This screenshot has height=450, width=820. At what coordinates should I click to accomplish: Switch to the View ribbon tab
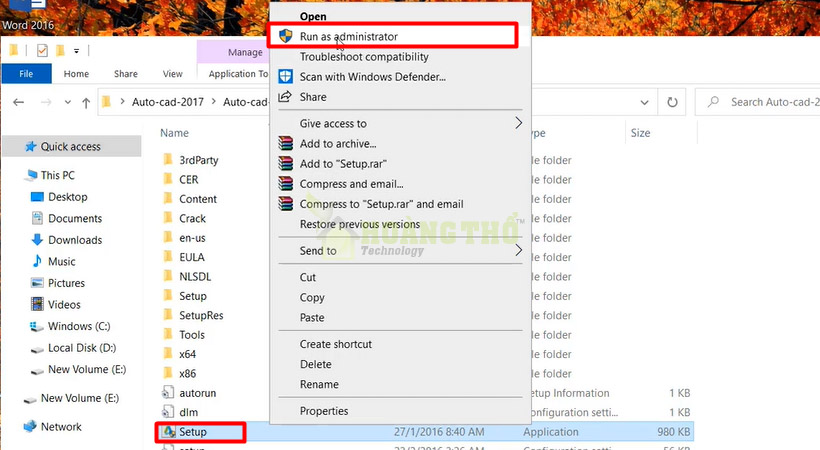tap(173, 74)
